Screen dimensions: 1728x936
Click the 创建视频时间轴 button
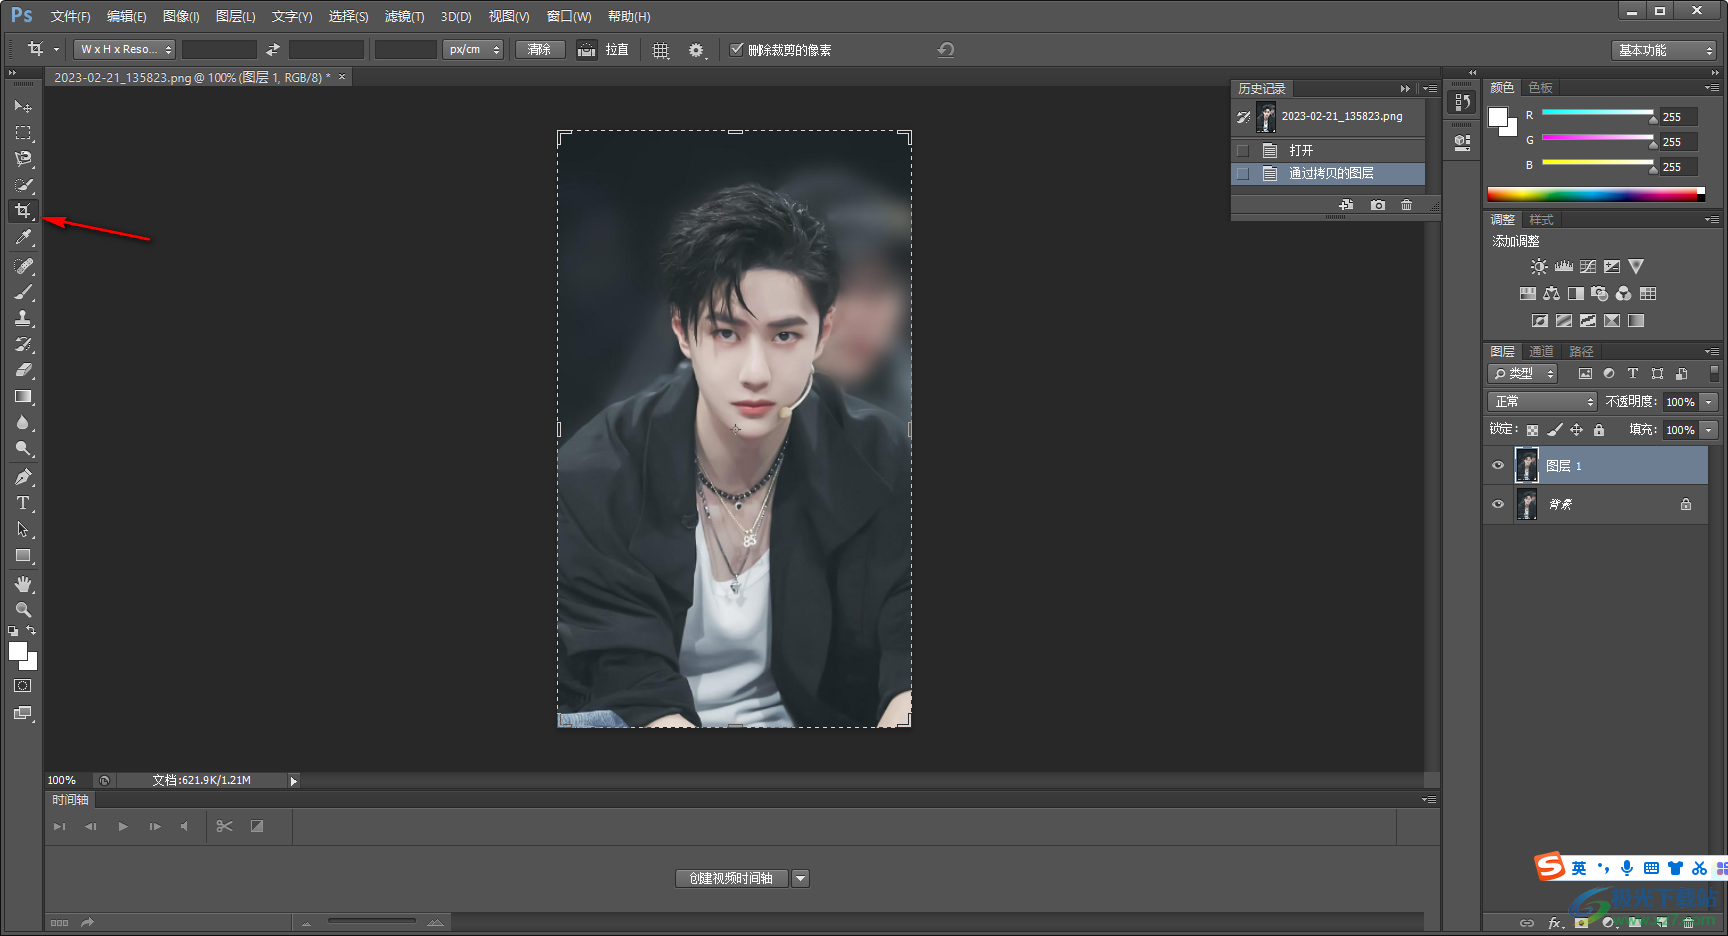(x=731, y=878)
